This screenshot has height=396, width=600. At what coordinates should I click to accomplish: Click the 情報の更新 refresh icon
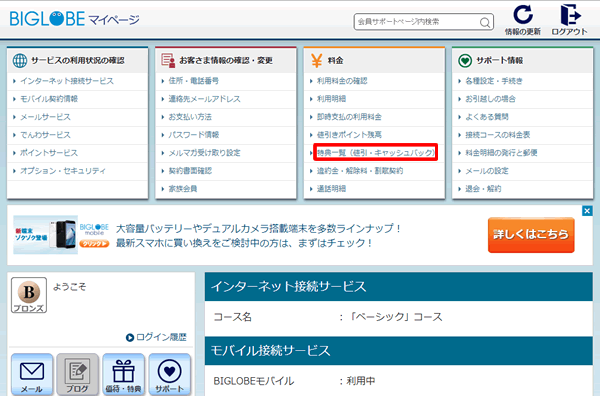point(523,15)
